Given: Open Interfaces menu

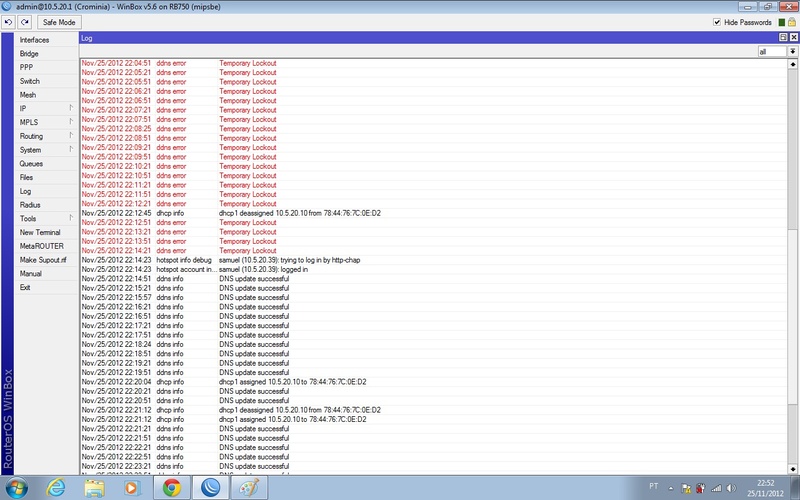Looking at the screenshot, I should pos(46,40).
